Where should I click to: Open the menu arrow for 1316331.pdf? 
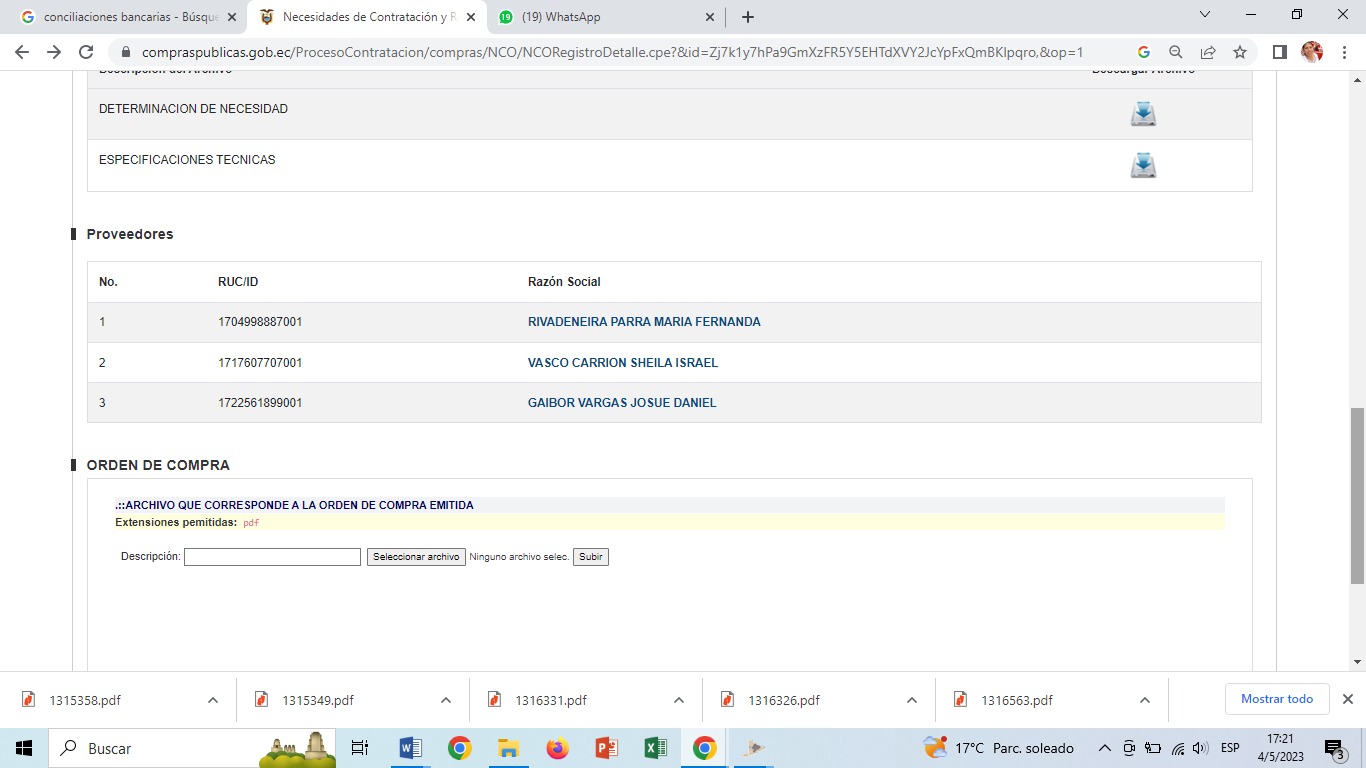pos(679,700)
